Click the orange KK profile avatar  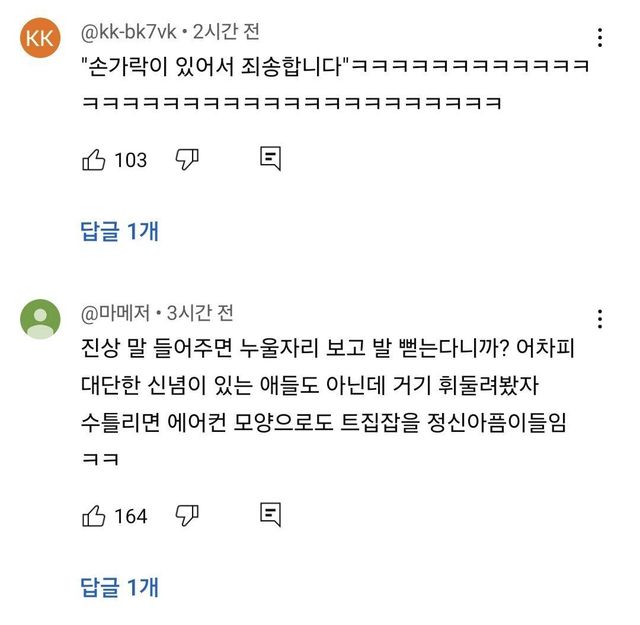tap(39, 39)
